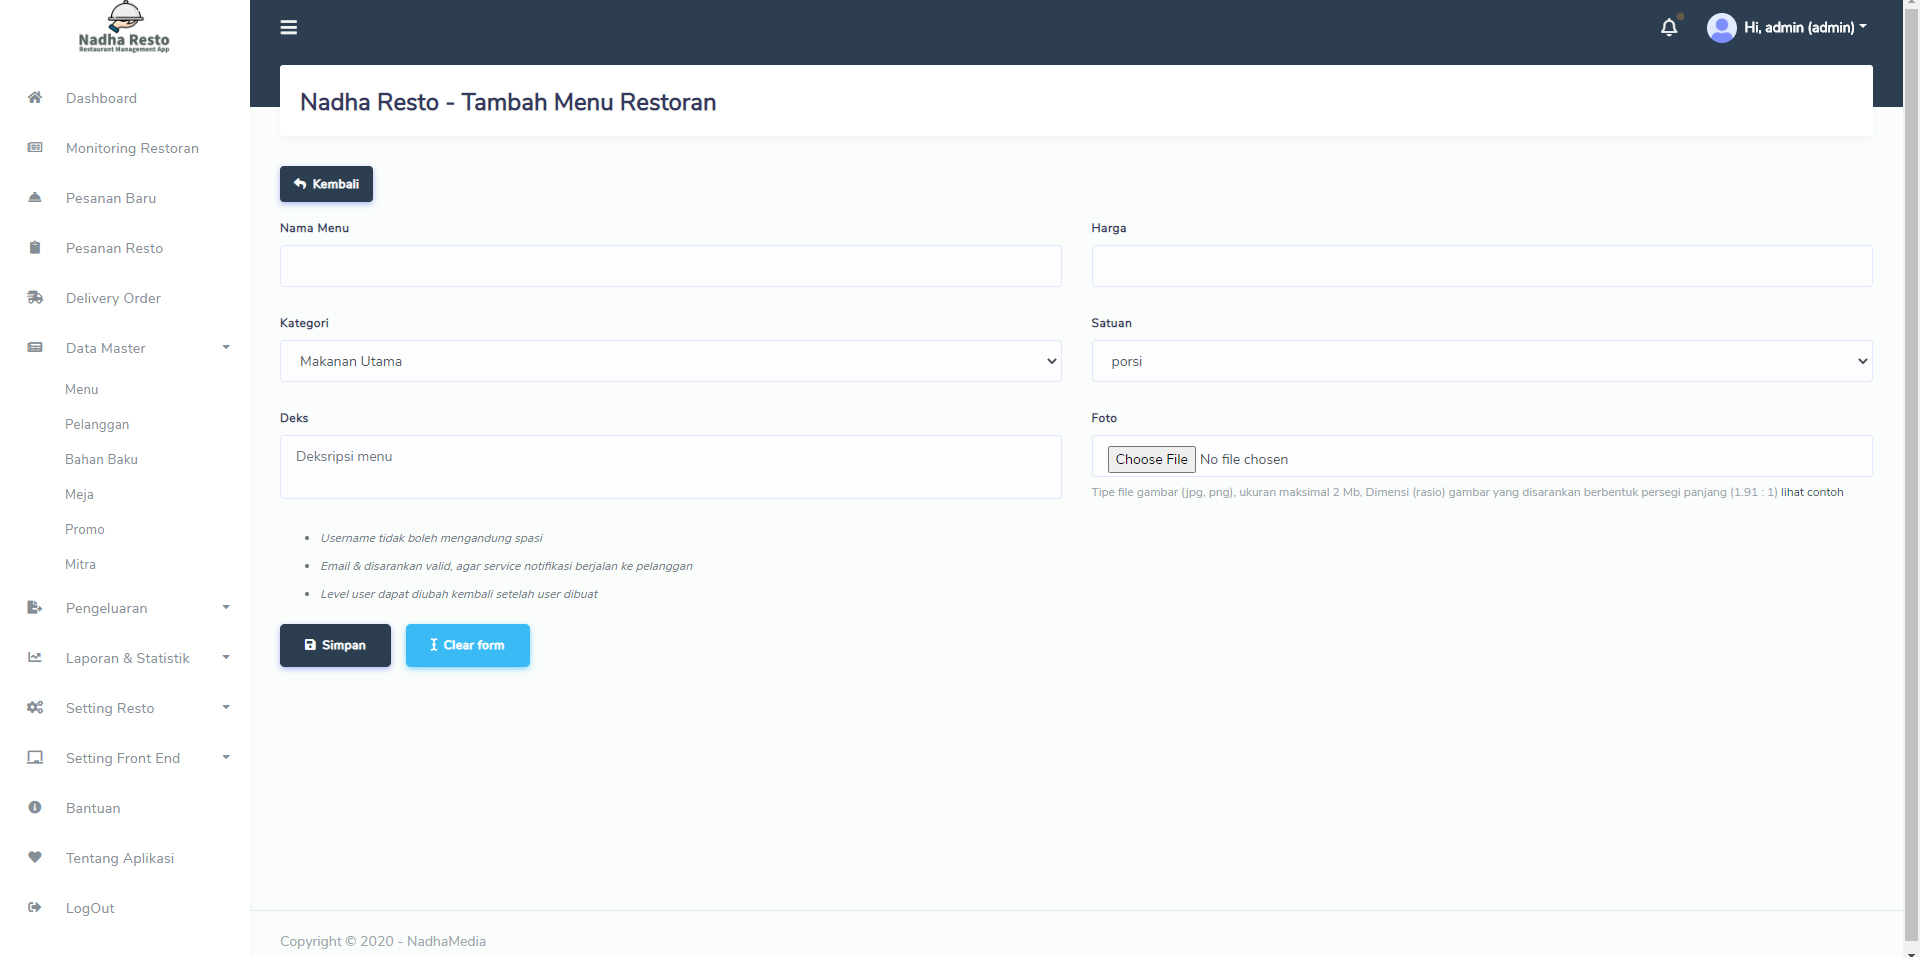Image resolution: width=1920 pixels, height=957 pixels.
Task: Open Pesanan Baru
Action: coord(111,198)
